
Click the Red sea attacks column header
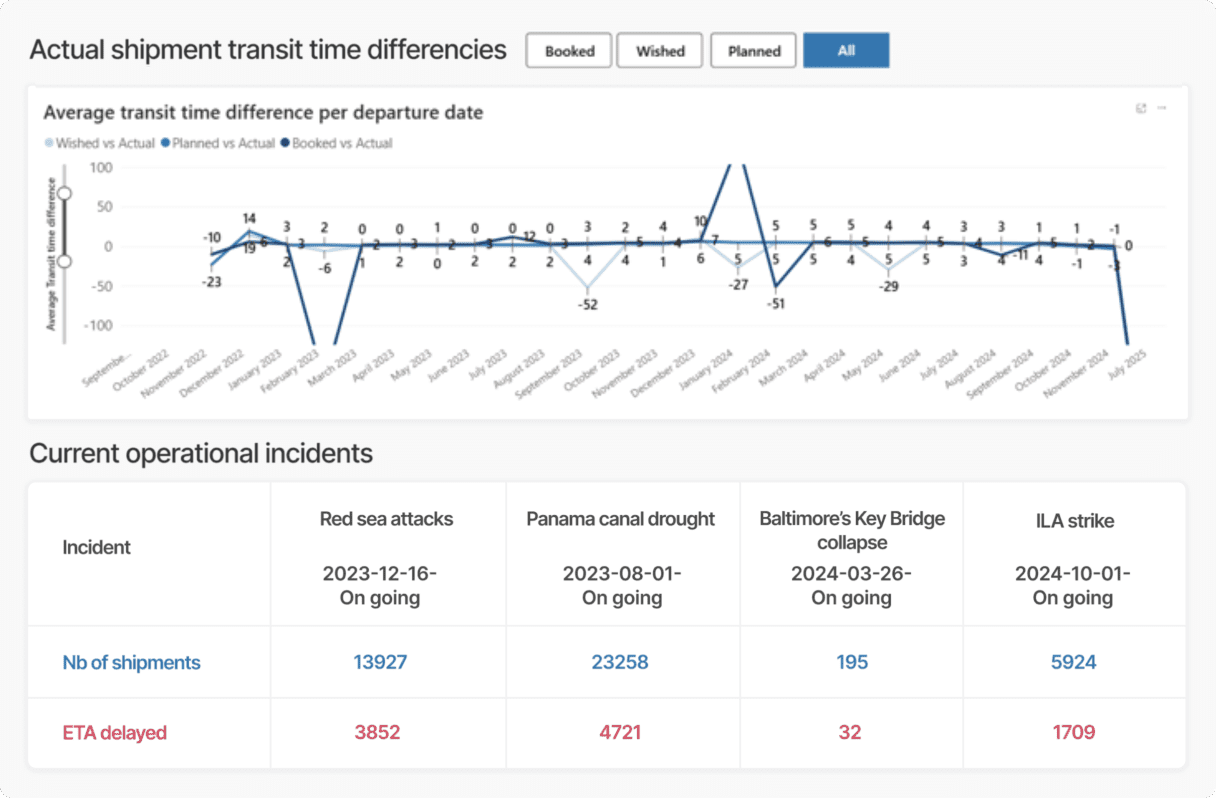(x=386, y=519)
